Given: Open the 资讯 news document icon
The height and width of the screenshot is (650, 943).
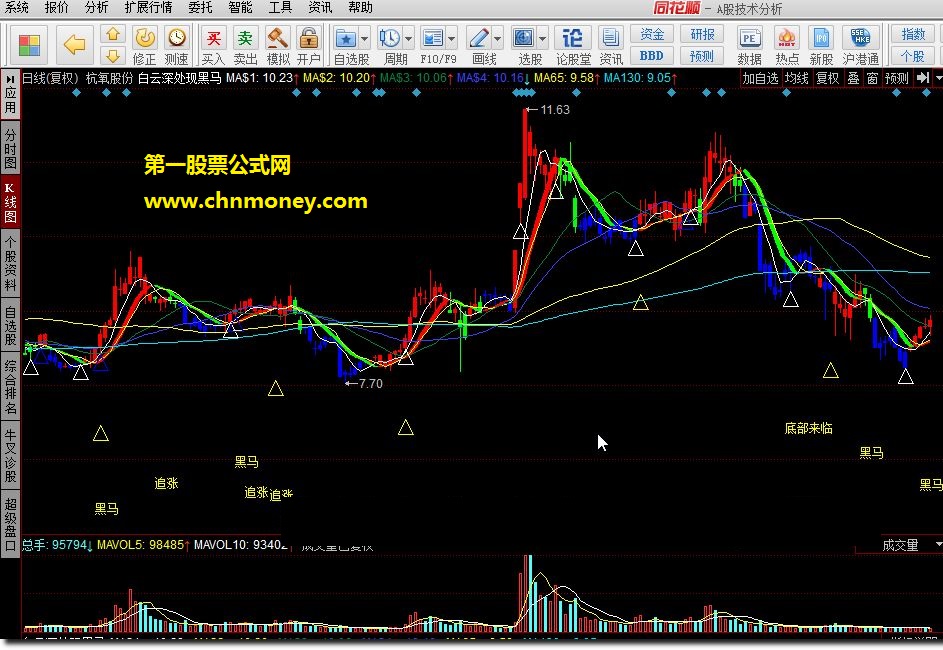Looking at the screenshot, I should click(x=610, y=46).
